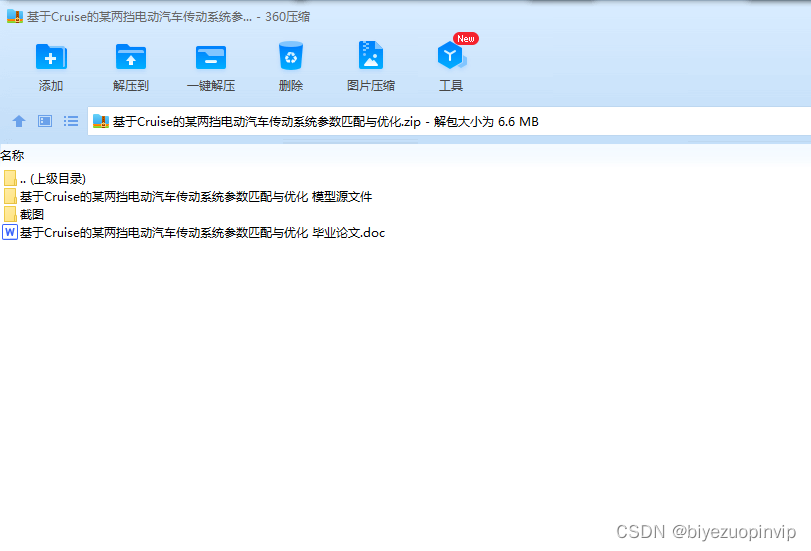Switch to the list view mode

pos(71,121)
